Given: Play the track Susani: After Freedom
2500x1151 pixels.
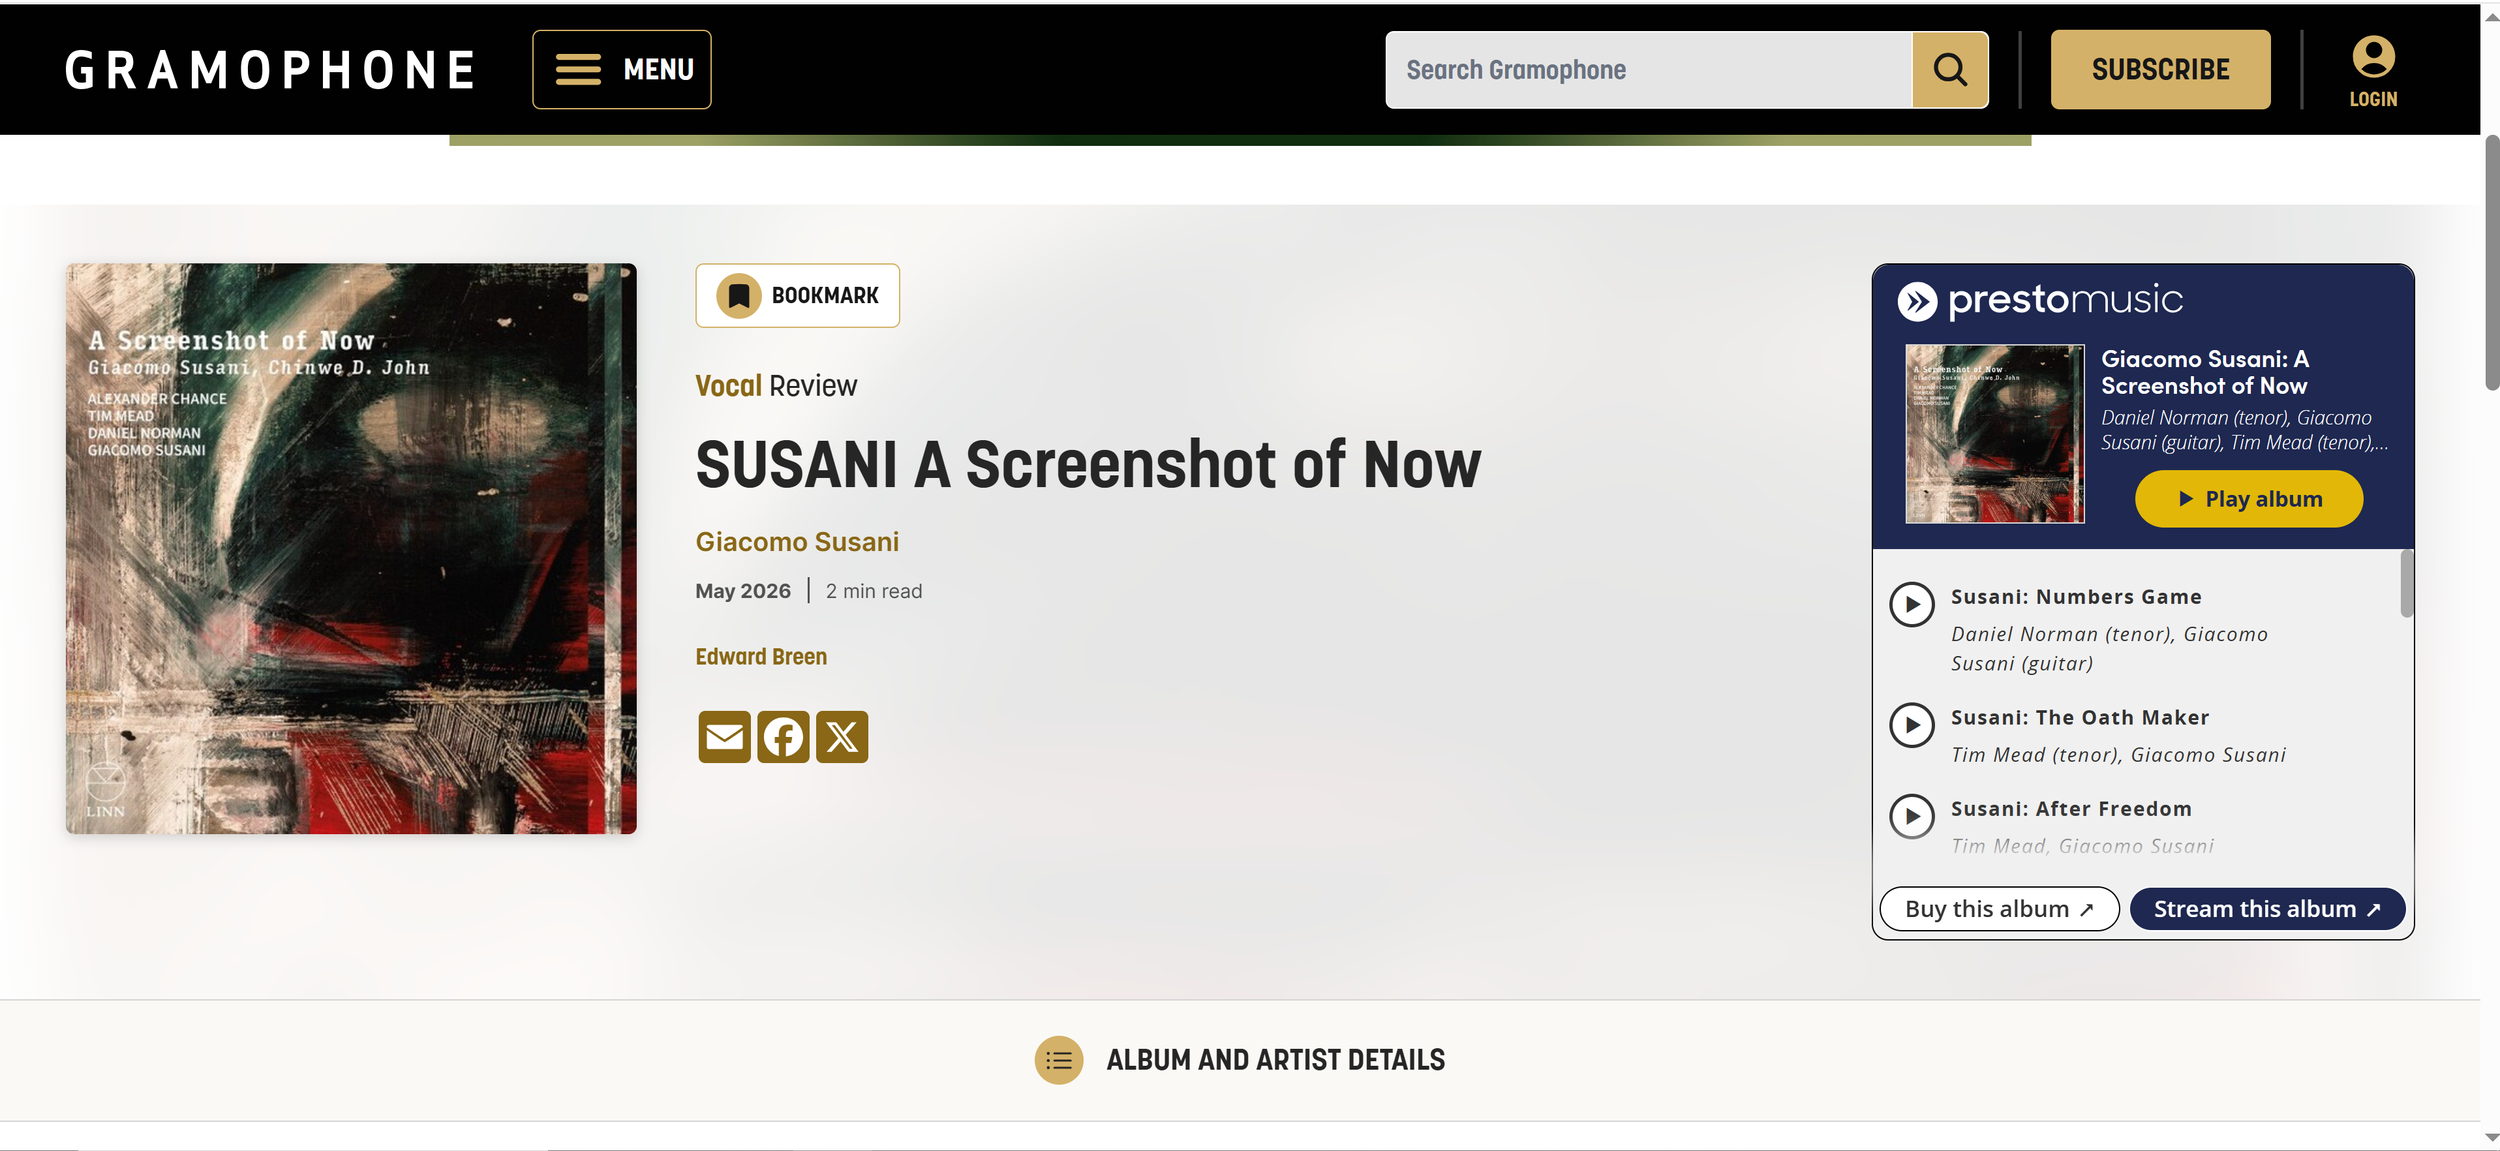Looking at the screenshot, I should point(1911,816).
